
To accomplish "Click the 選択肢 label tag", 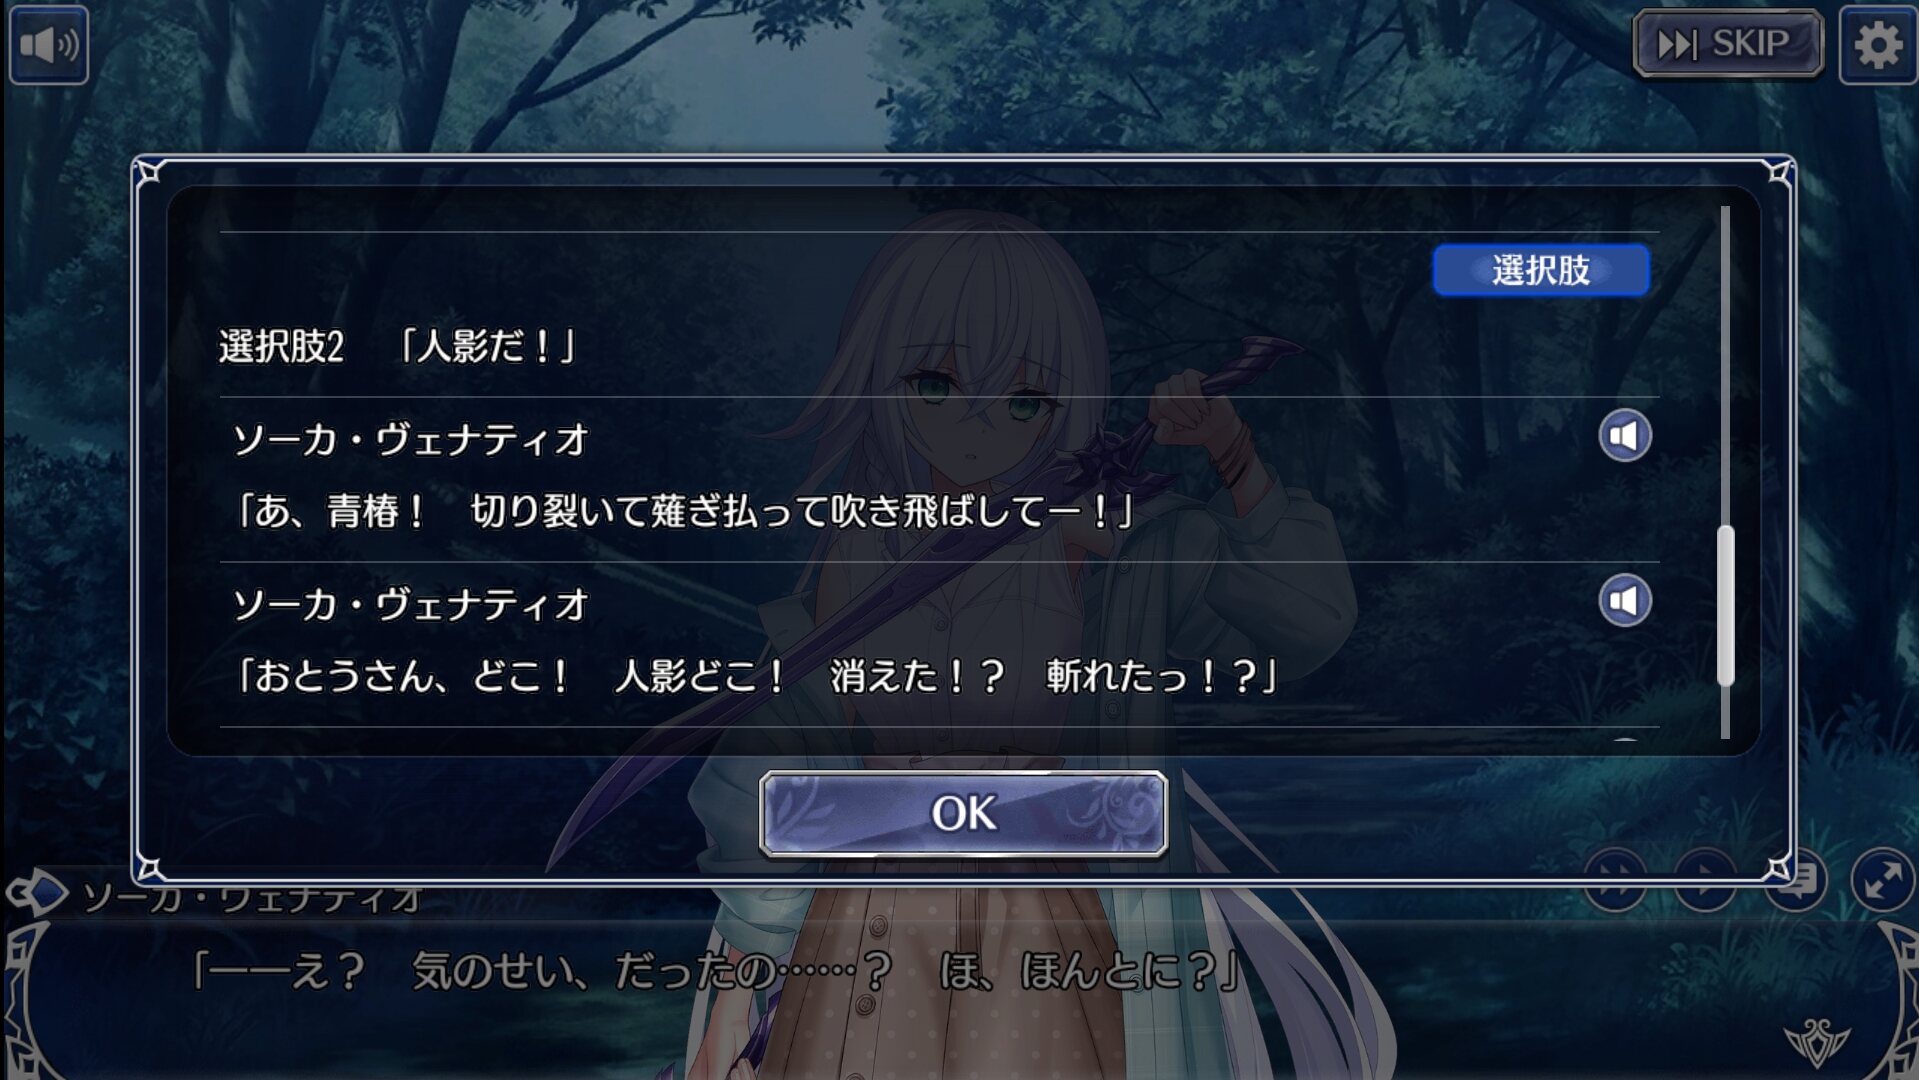I will pos(1540,270).
